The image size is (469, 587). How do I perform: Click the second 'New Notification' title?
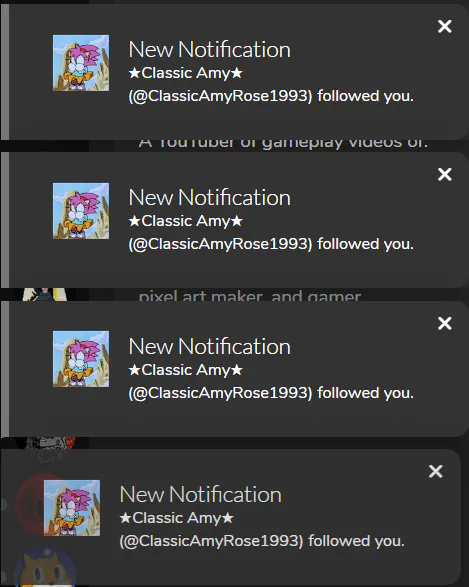click(x=209, y=197)
